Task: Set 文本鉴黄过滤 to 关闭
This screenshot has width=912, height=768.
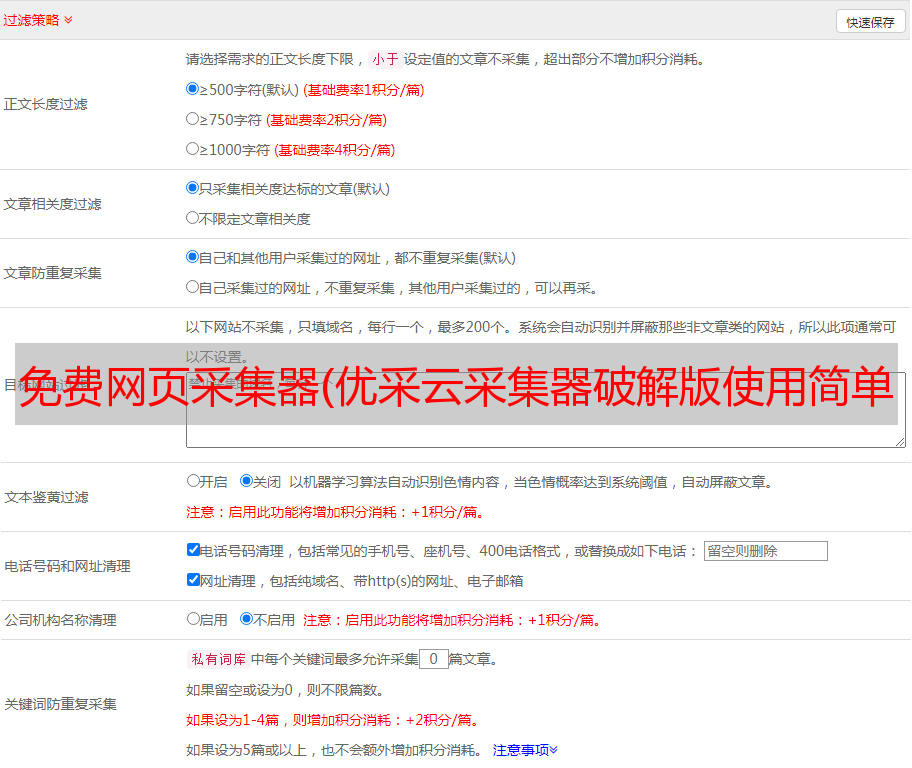Action: click(x=247, y=481)
